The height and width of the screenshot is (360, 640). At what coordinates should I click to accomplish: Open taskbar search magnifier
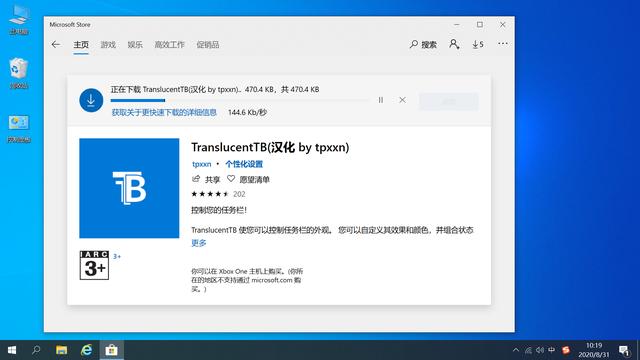(x=36, y=350)
